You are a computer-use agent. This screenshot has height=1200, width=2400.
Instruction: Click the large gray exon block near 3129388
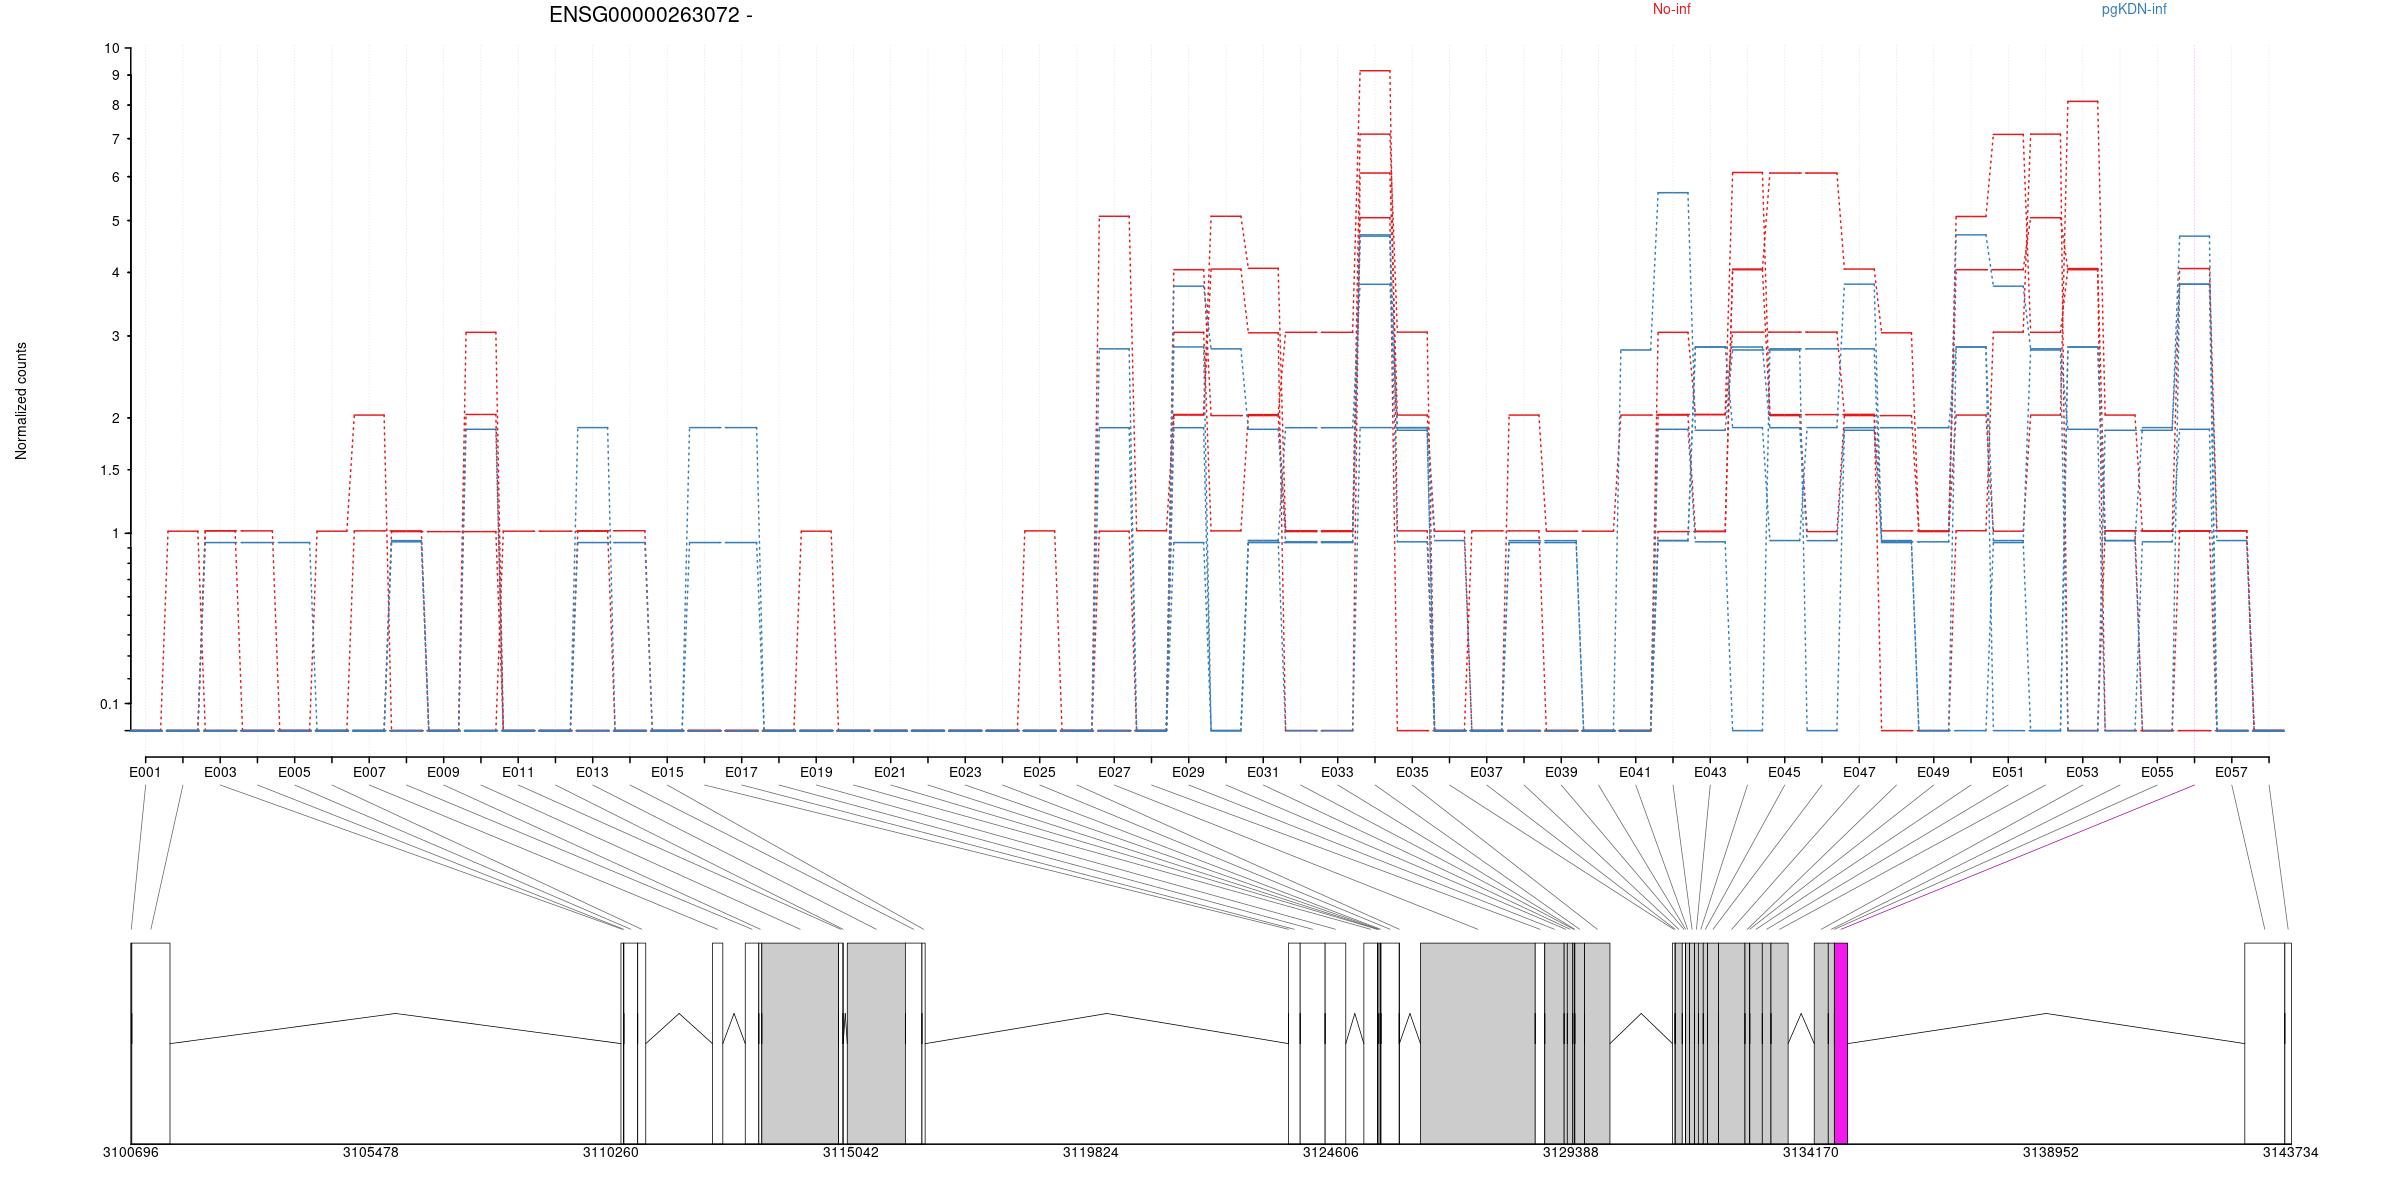pos(1477,1043)
